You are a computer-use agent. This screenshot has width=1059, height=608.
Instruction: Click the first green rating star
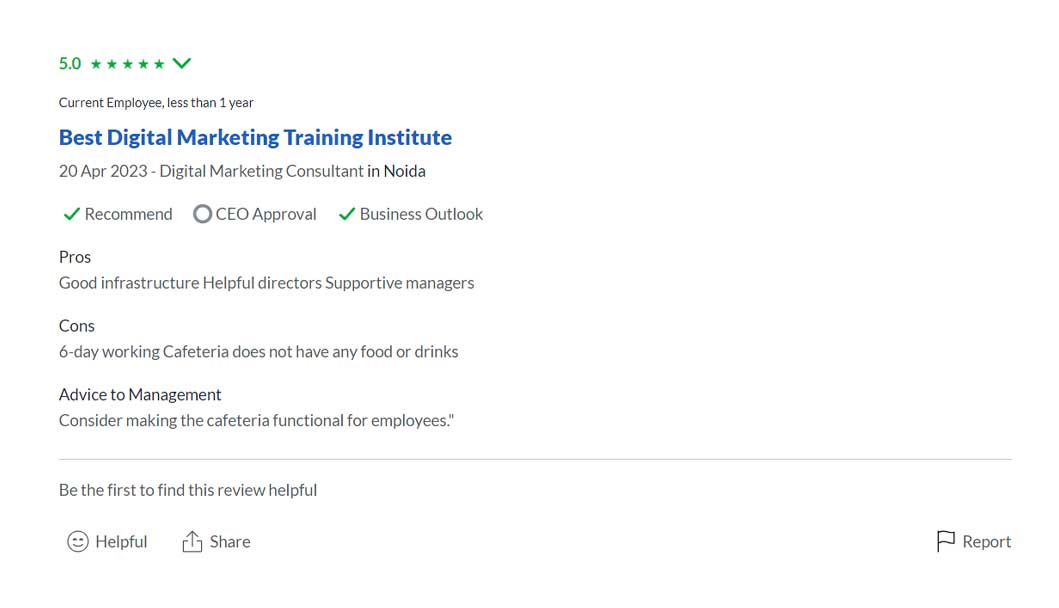tap(96, 64)
